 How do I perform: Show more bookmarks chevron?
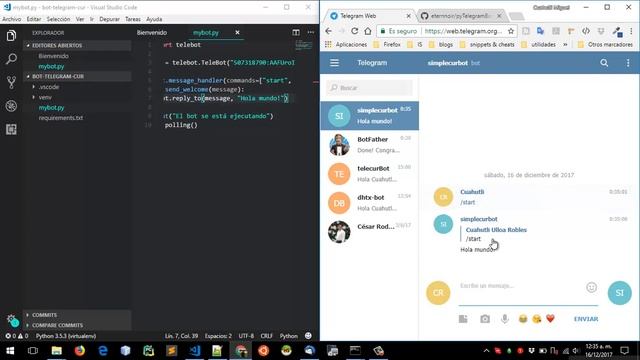pyautogui.click(x=565, y=44)
